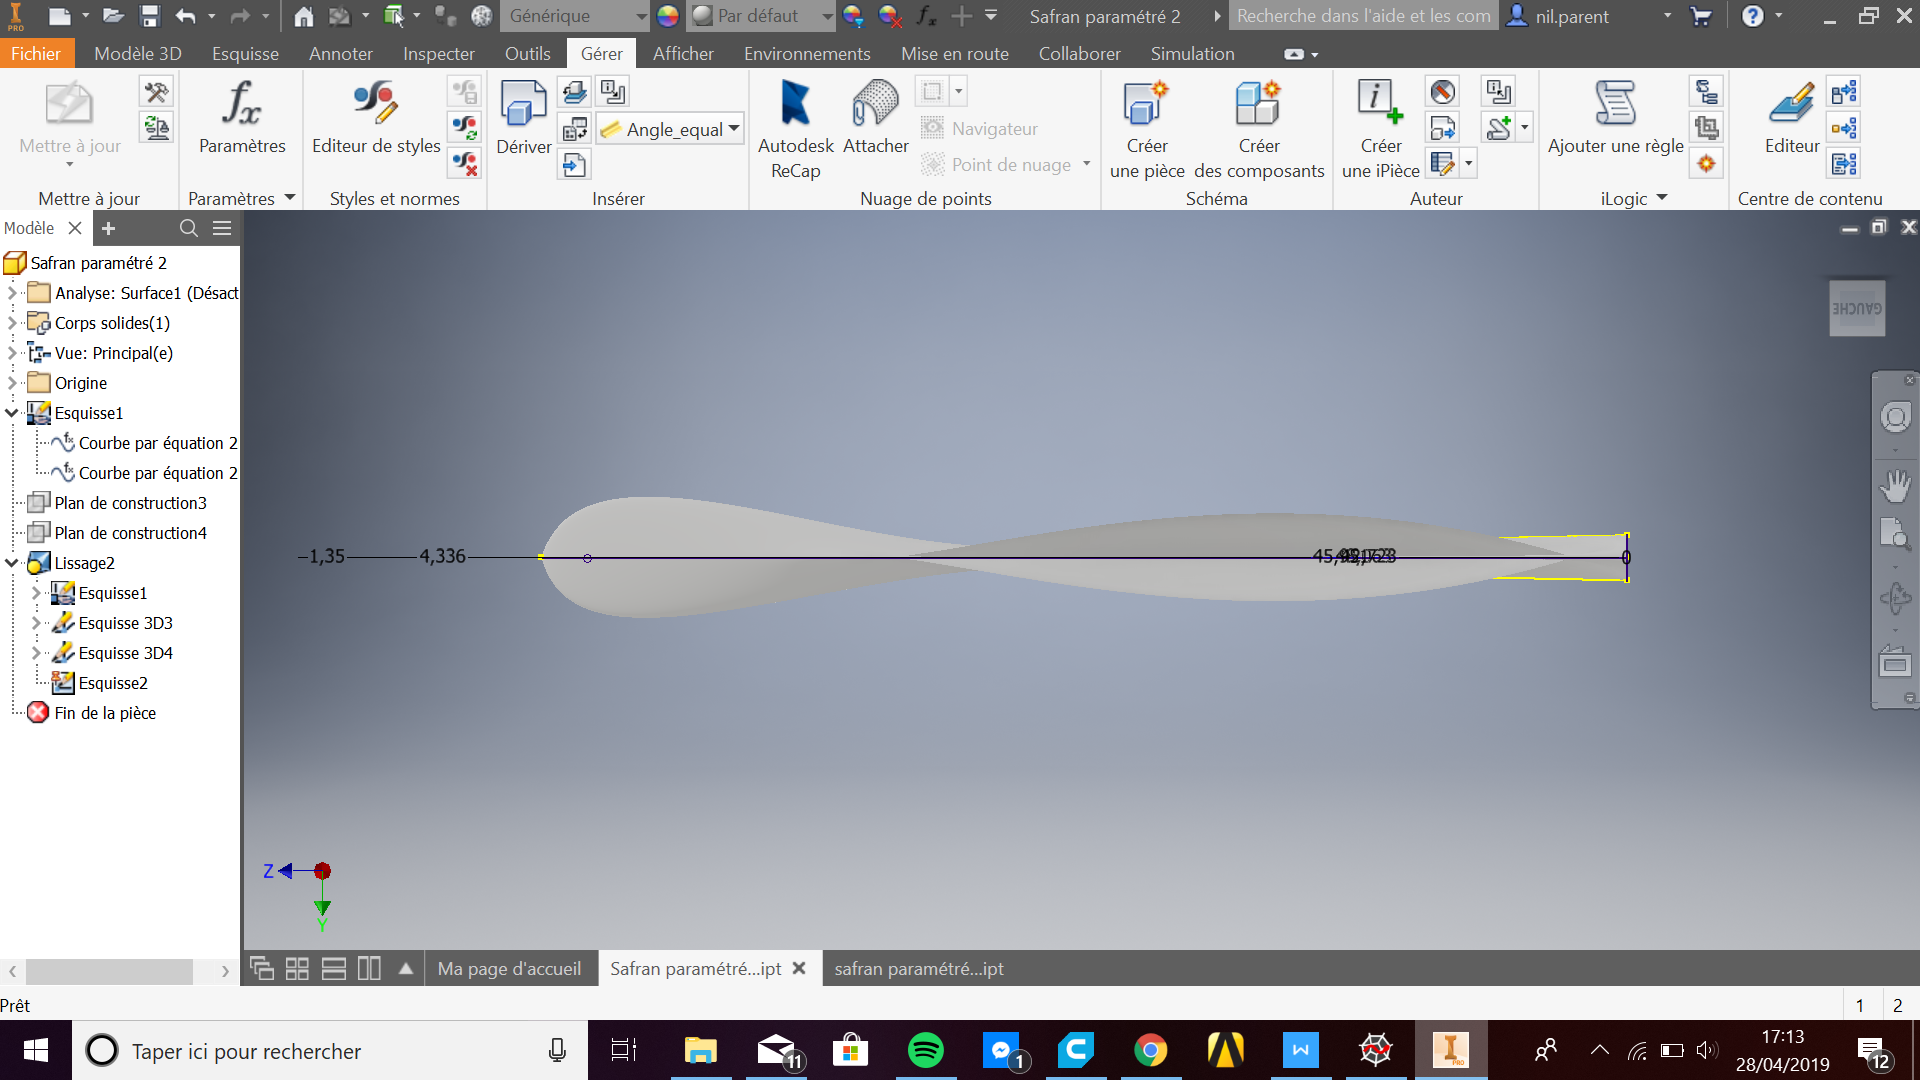Click inside the help search field
This screenshot has width=1920, height=1080.
click(1363, 16)
